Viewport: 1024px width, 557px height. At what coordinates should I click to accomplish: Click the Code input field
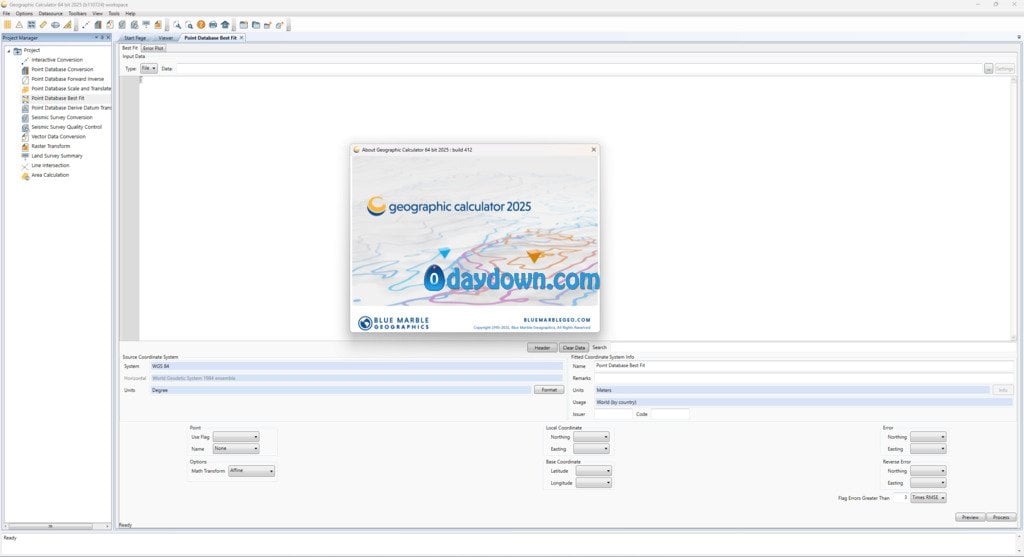(670, 414)
